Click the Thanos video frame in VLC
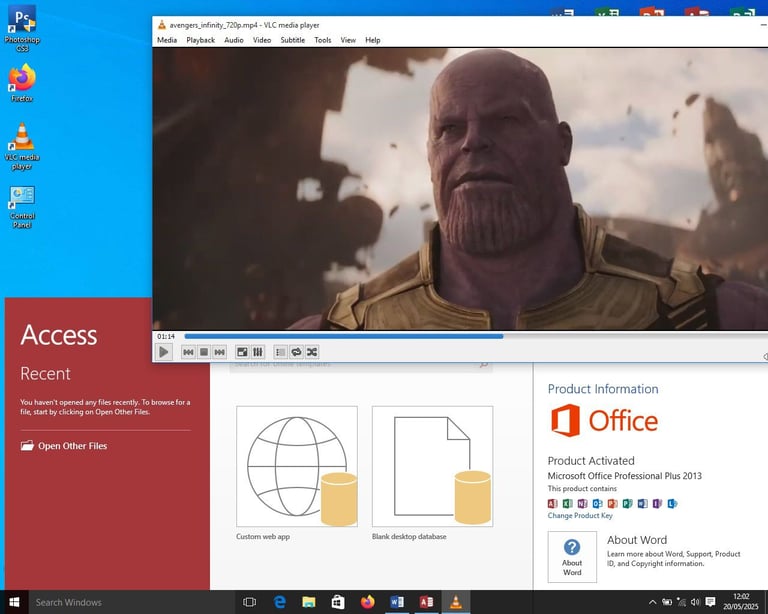Viewport: 768px width, 614px height. tap(460, 189)
